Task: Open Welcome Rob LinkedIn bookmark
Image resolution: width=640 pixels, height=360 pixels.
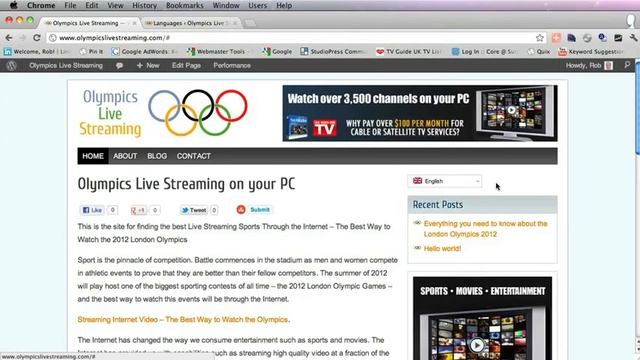Action: pyautogui.click(x=37, y=51)
